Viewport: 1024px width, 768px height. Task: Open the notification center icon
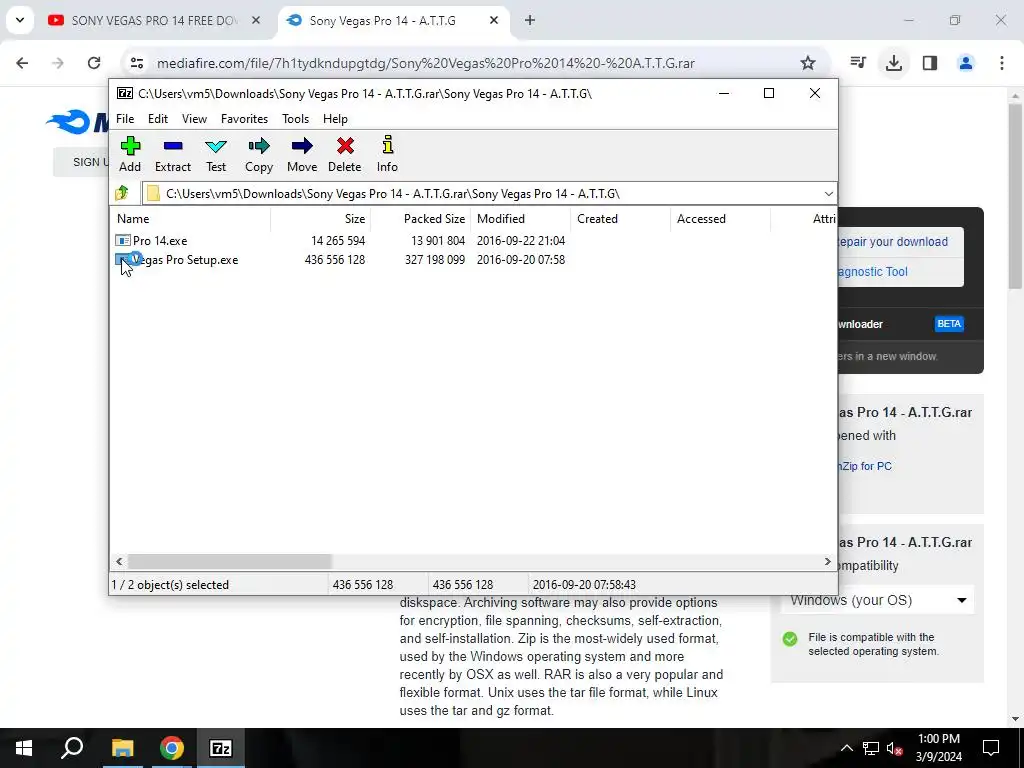click(x=991, y=748)
